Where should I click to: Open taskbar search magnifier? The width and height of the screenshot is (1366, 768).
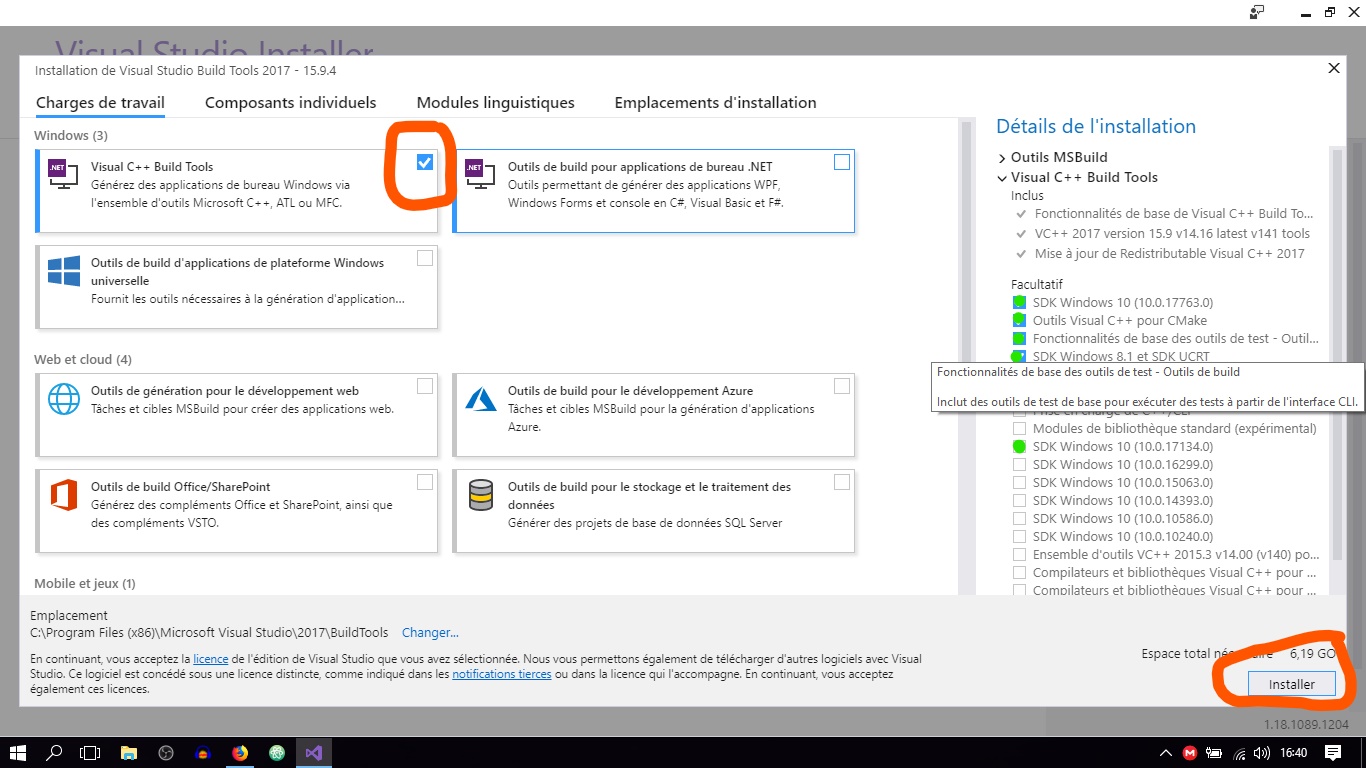tap(55, 752)
